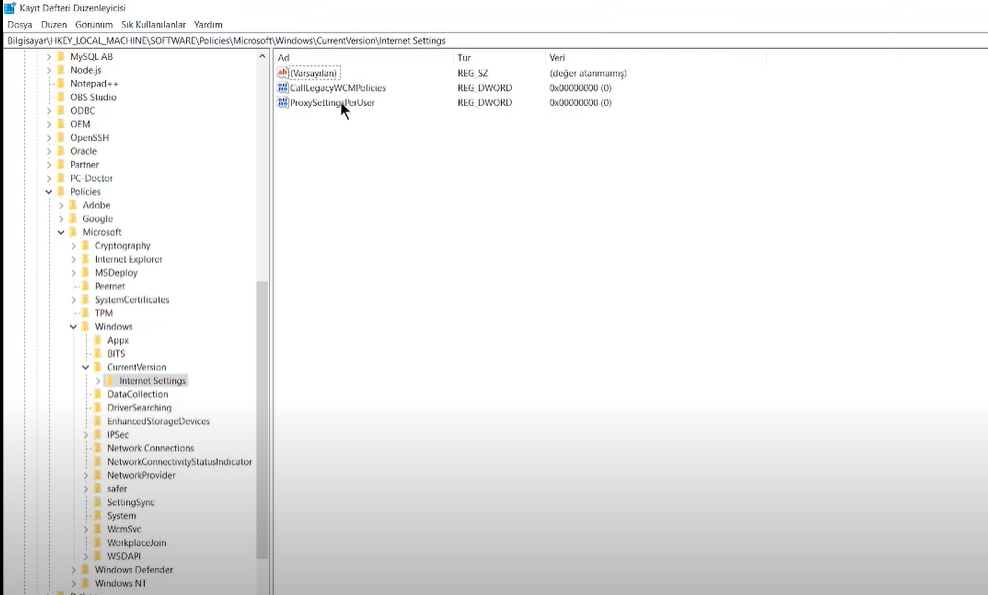Click the tree pane vertical scrollbar
The image size is (988, 595).
(x=262, y=420)
